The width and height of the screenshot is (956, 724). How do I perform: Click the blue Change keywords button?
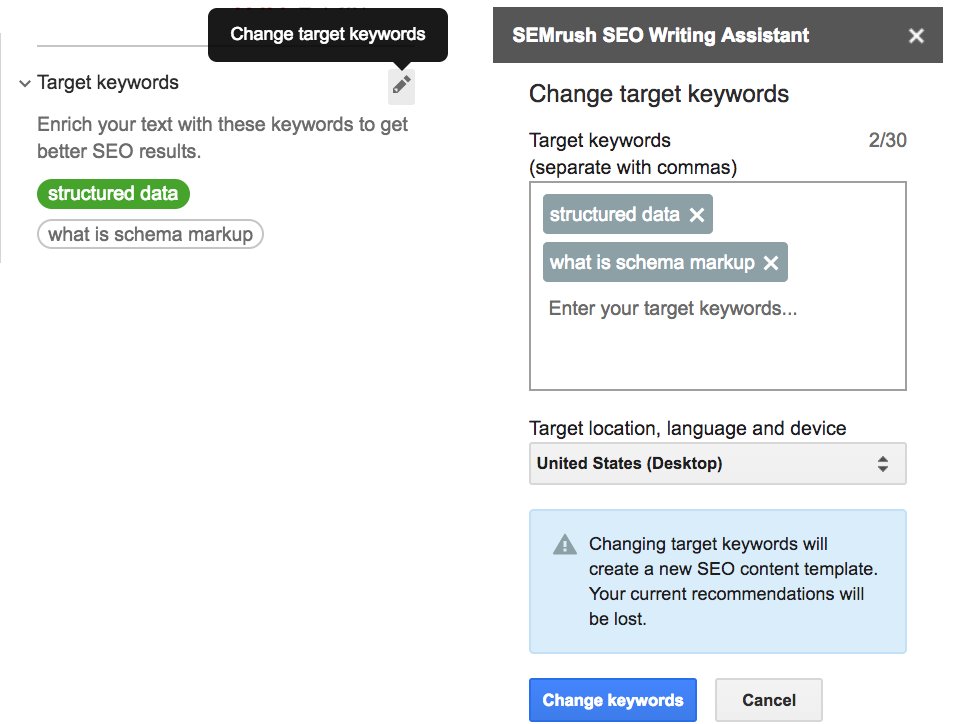pos(613,700)
